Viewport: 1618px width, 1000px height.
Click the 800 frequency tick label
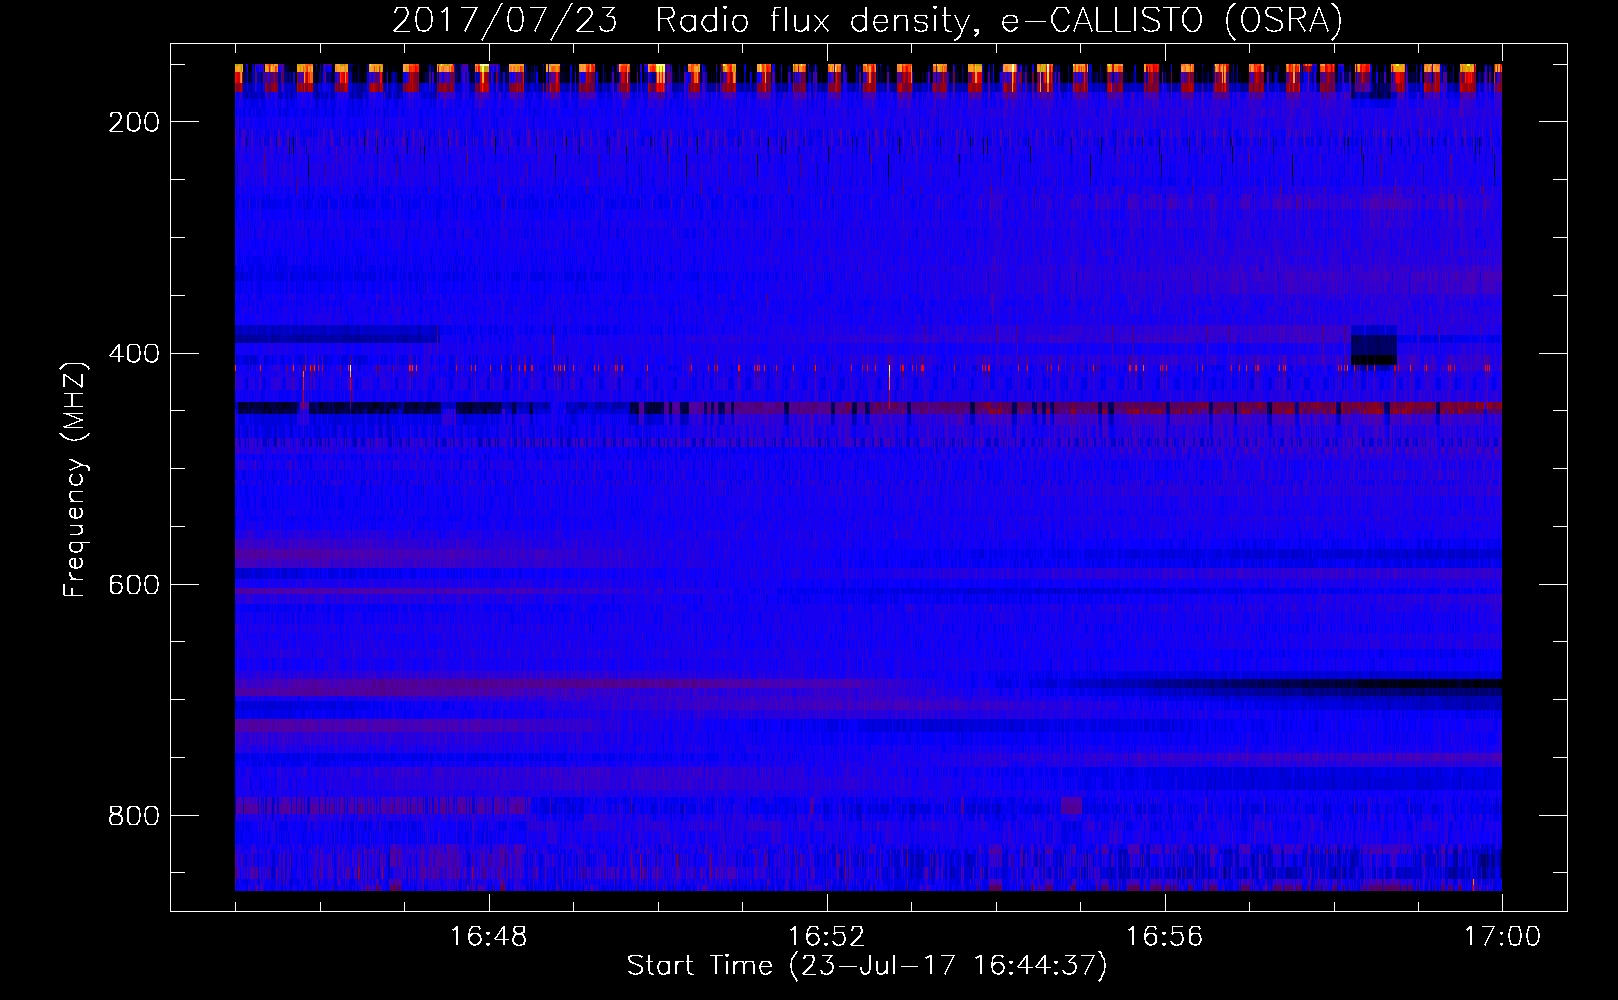(x=134, y=816)
